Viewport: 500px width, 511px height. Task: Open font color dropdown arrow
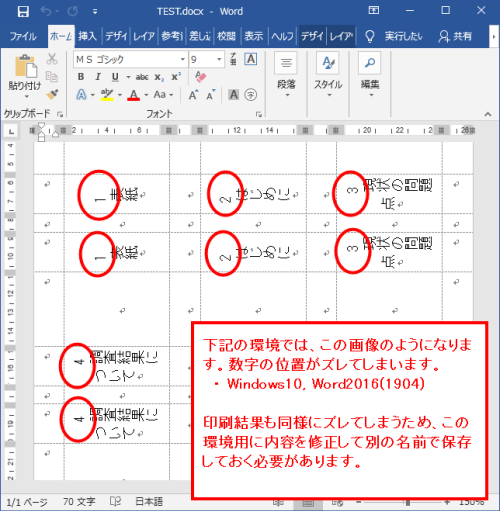146,95
